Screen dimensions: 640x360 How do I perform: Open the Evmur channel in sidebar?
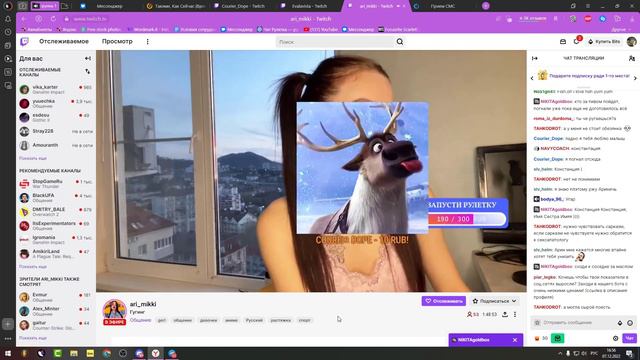tap(56, 297)
